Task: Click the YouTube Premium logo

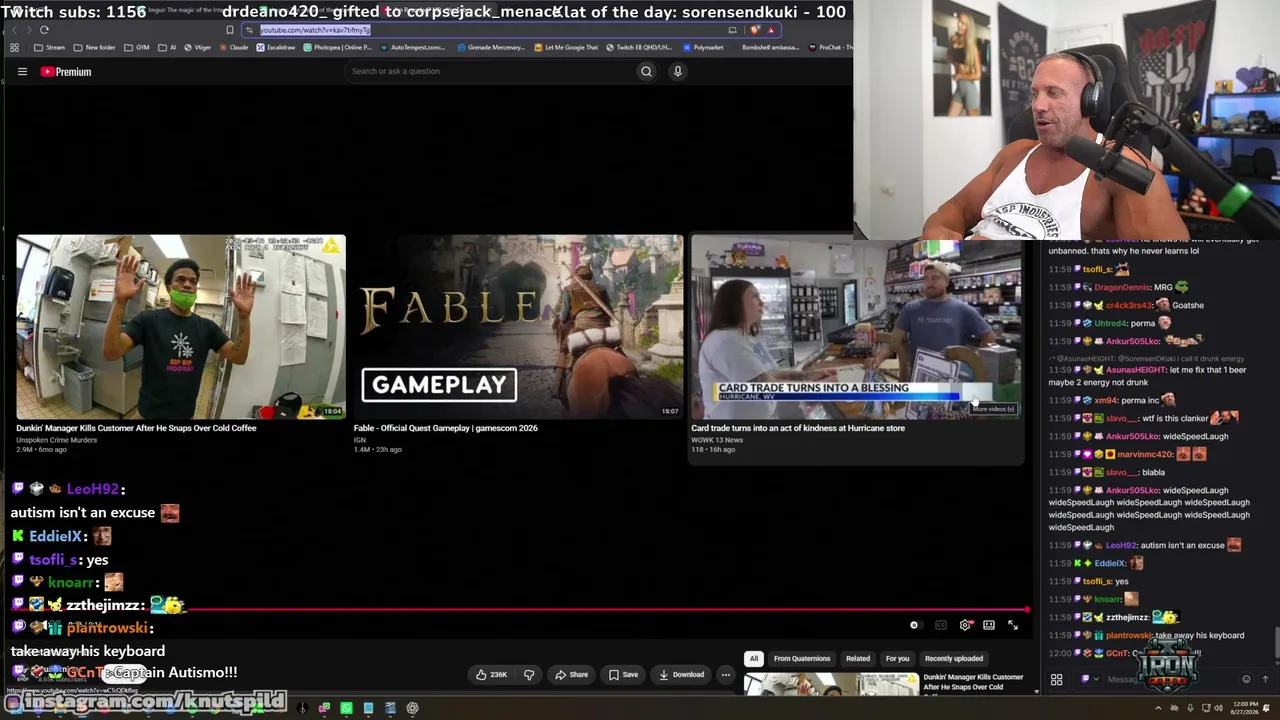Action: 66,72
